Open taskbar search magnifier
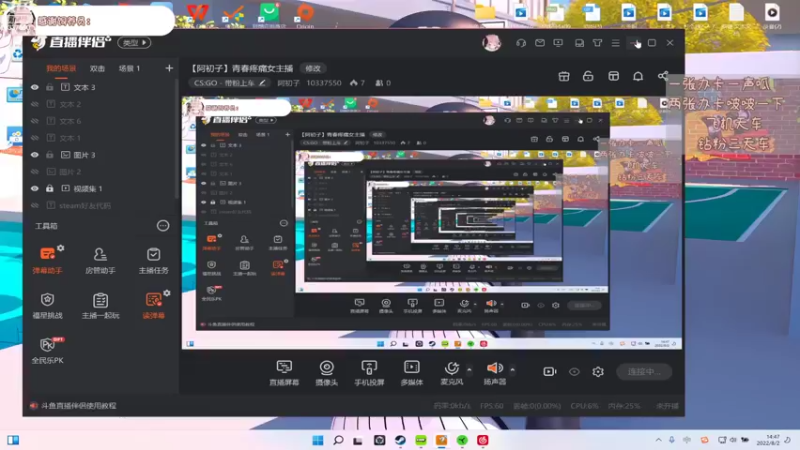 pyautogui.click(x=338, y=440)
